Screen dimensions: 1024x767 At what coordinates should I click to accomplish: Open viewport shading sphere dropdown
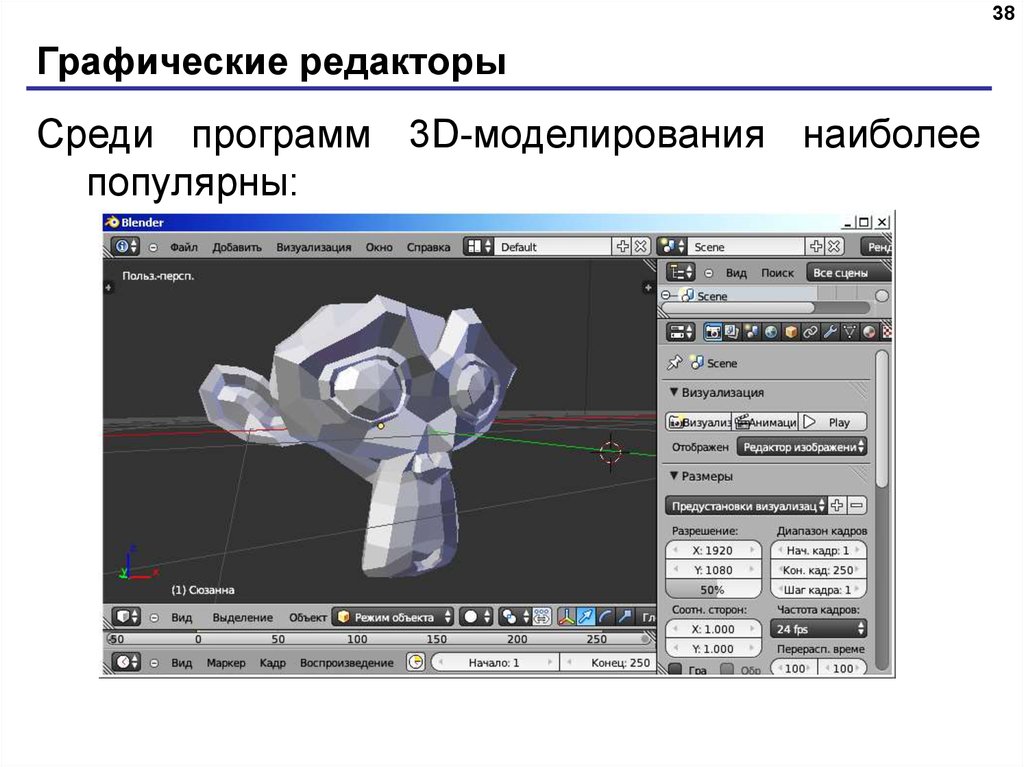pyautogui.click(x=476, y=617)
